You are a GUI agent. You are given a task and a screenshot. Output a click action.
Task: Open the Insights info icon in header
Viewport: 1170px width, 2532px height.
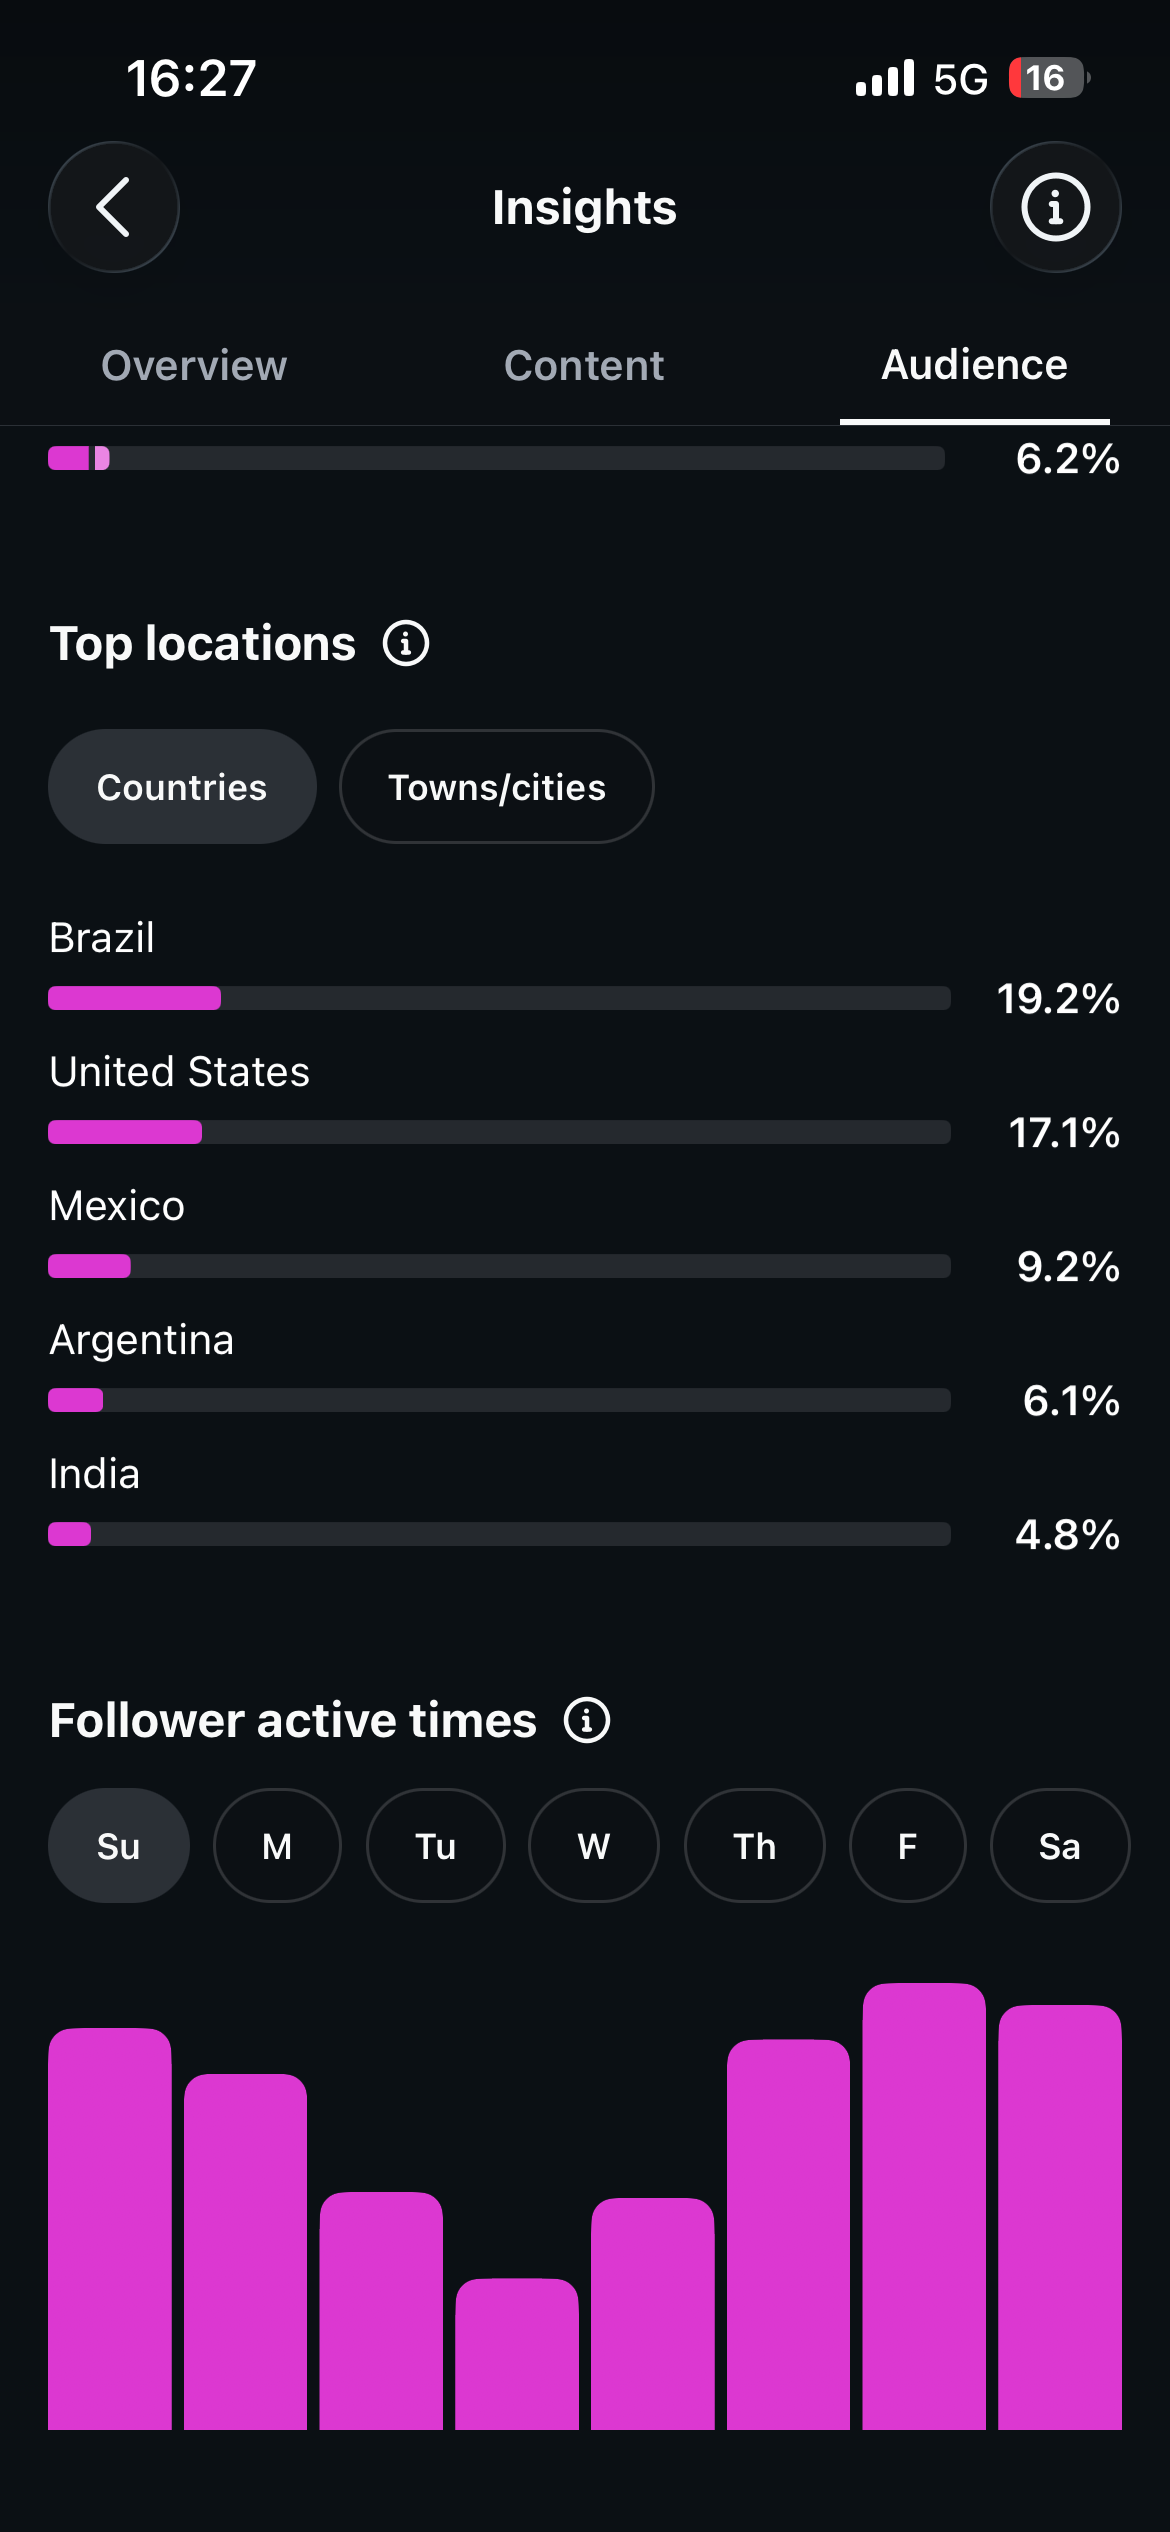tap(1055, 207)
